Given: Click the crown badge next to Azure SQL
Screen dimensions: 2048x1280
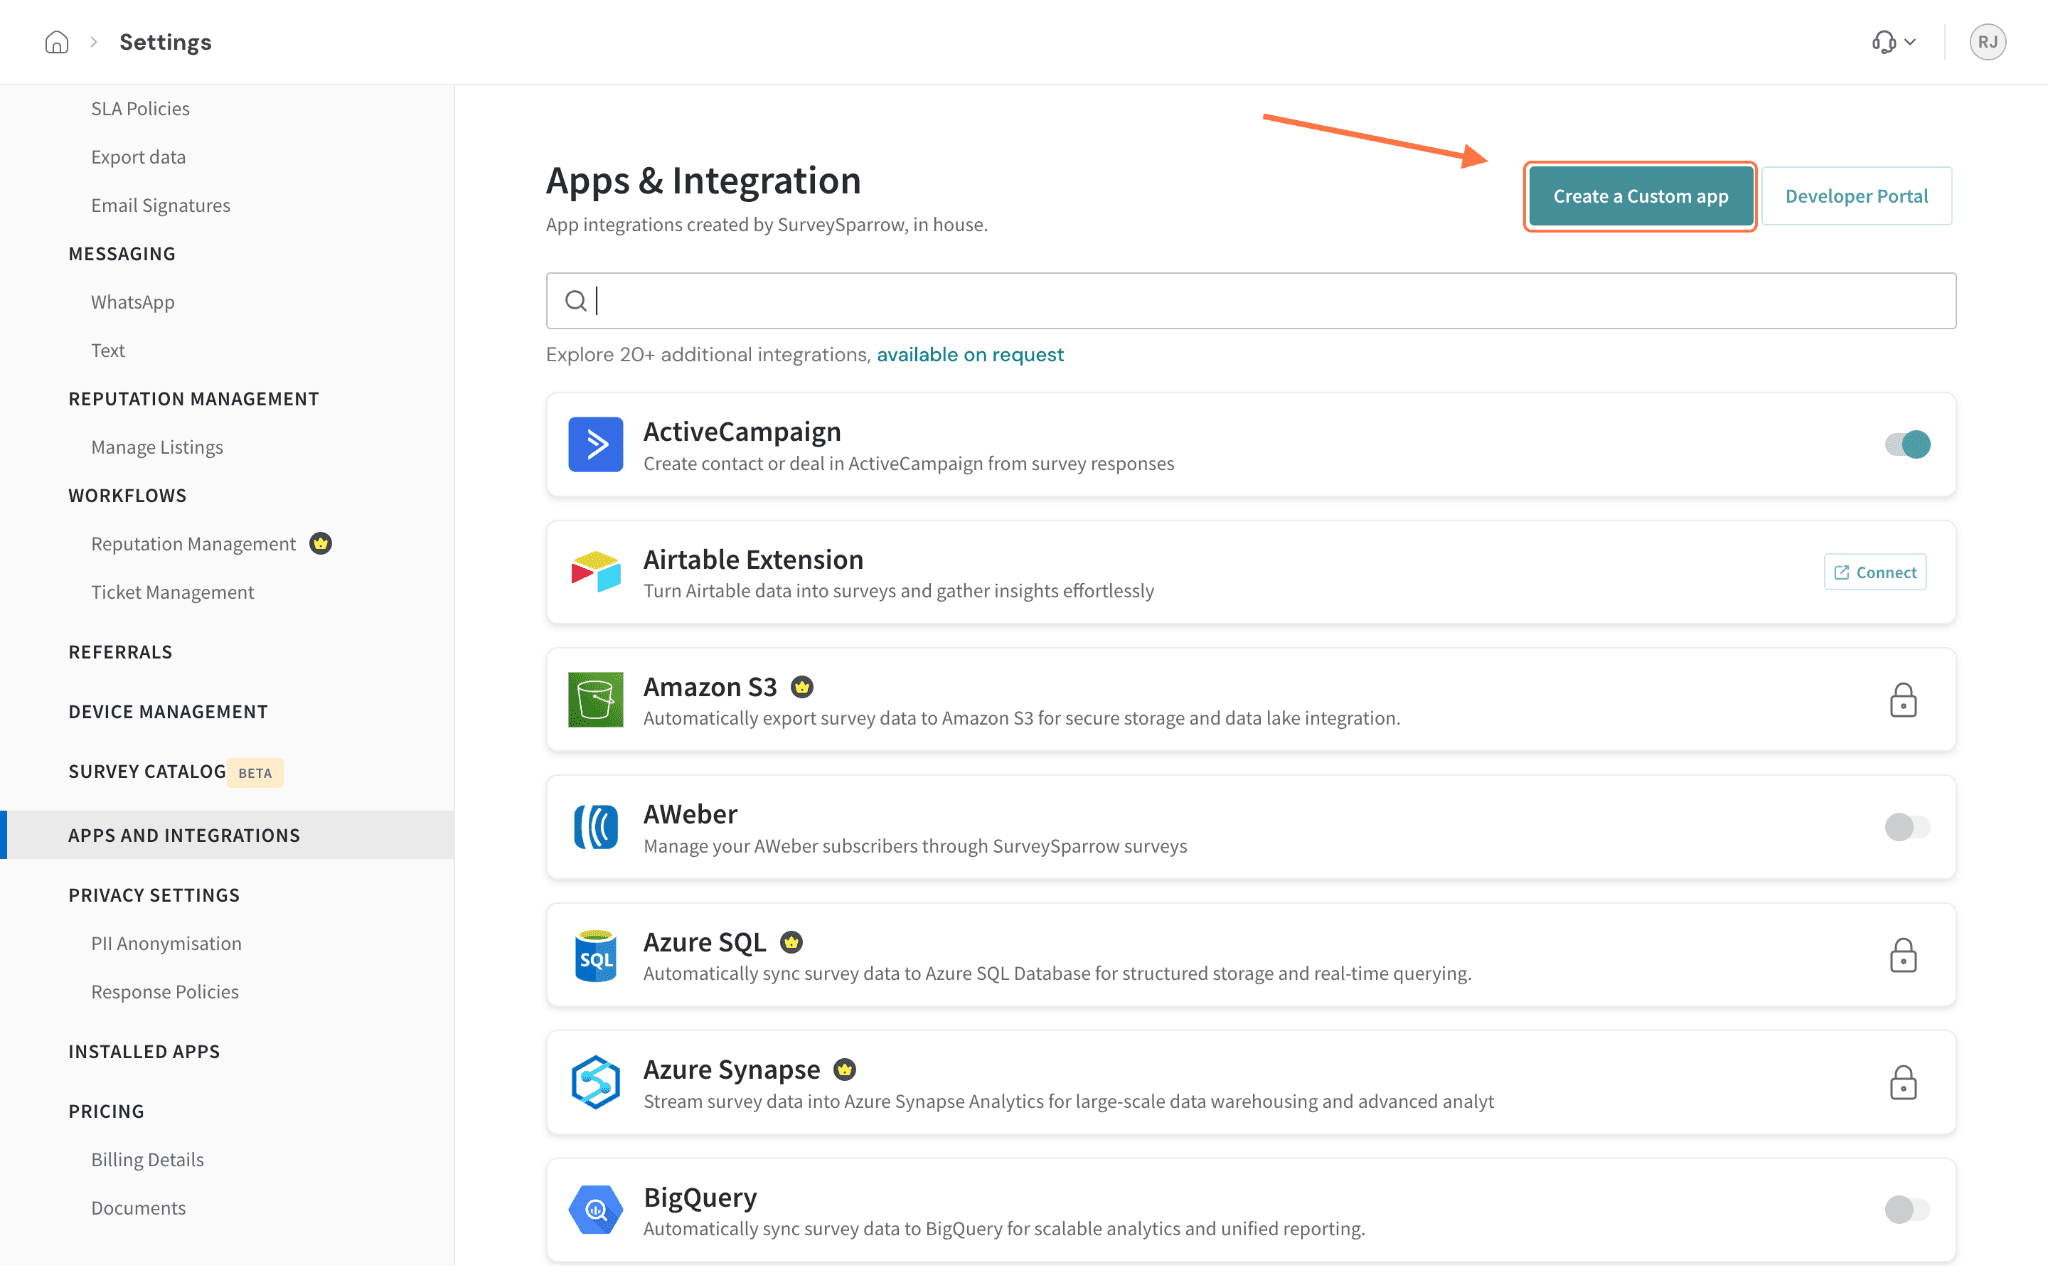Looking at the screenshot, I should (791, 942).
